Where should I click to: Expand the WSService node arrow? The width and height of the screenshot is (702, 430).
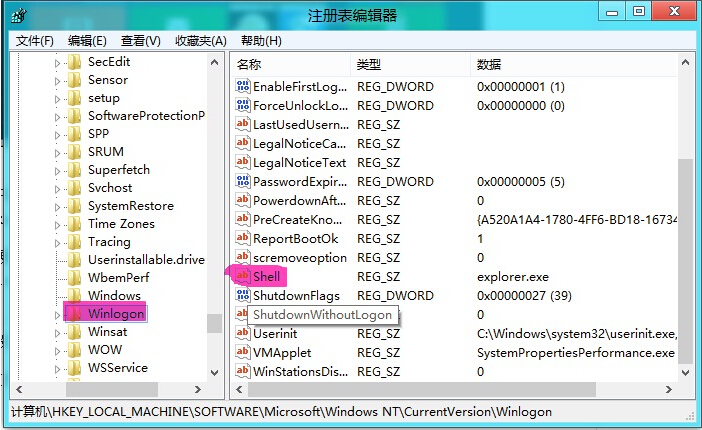(x=57, y=369)
